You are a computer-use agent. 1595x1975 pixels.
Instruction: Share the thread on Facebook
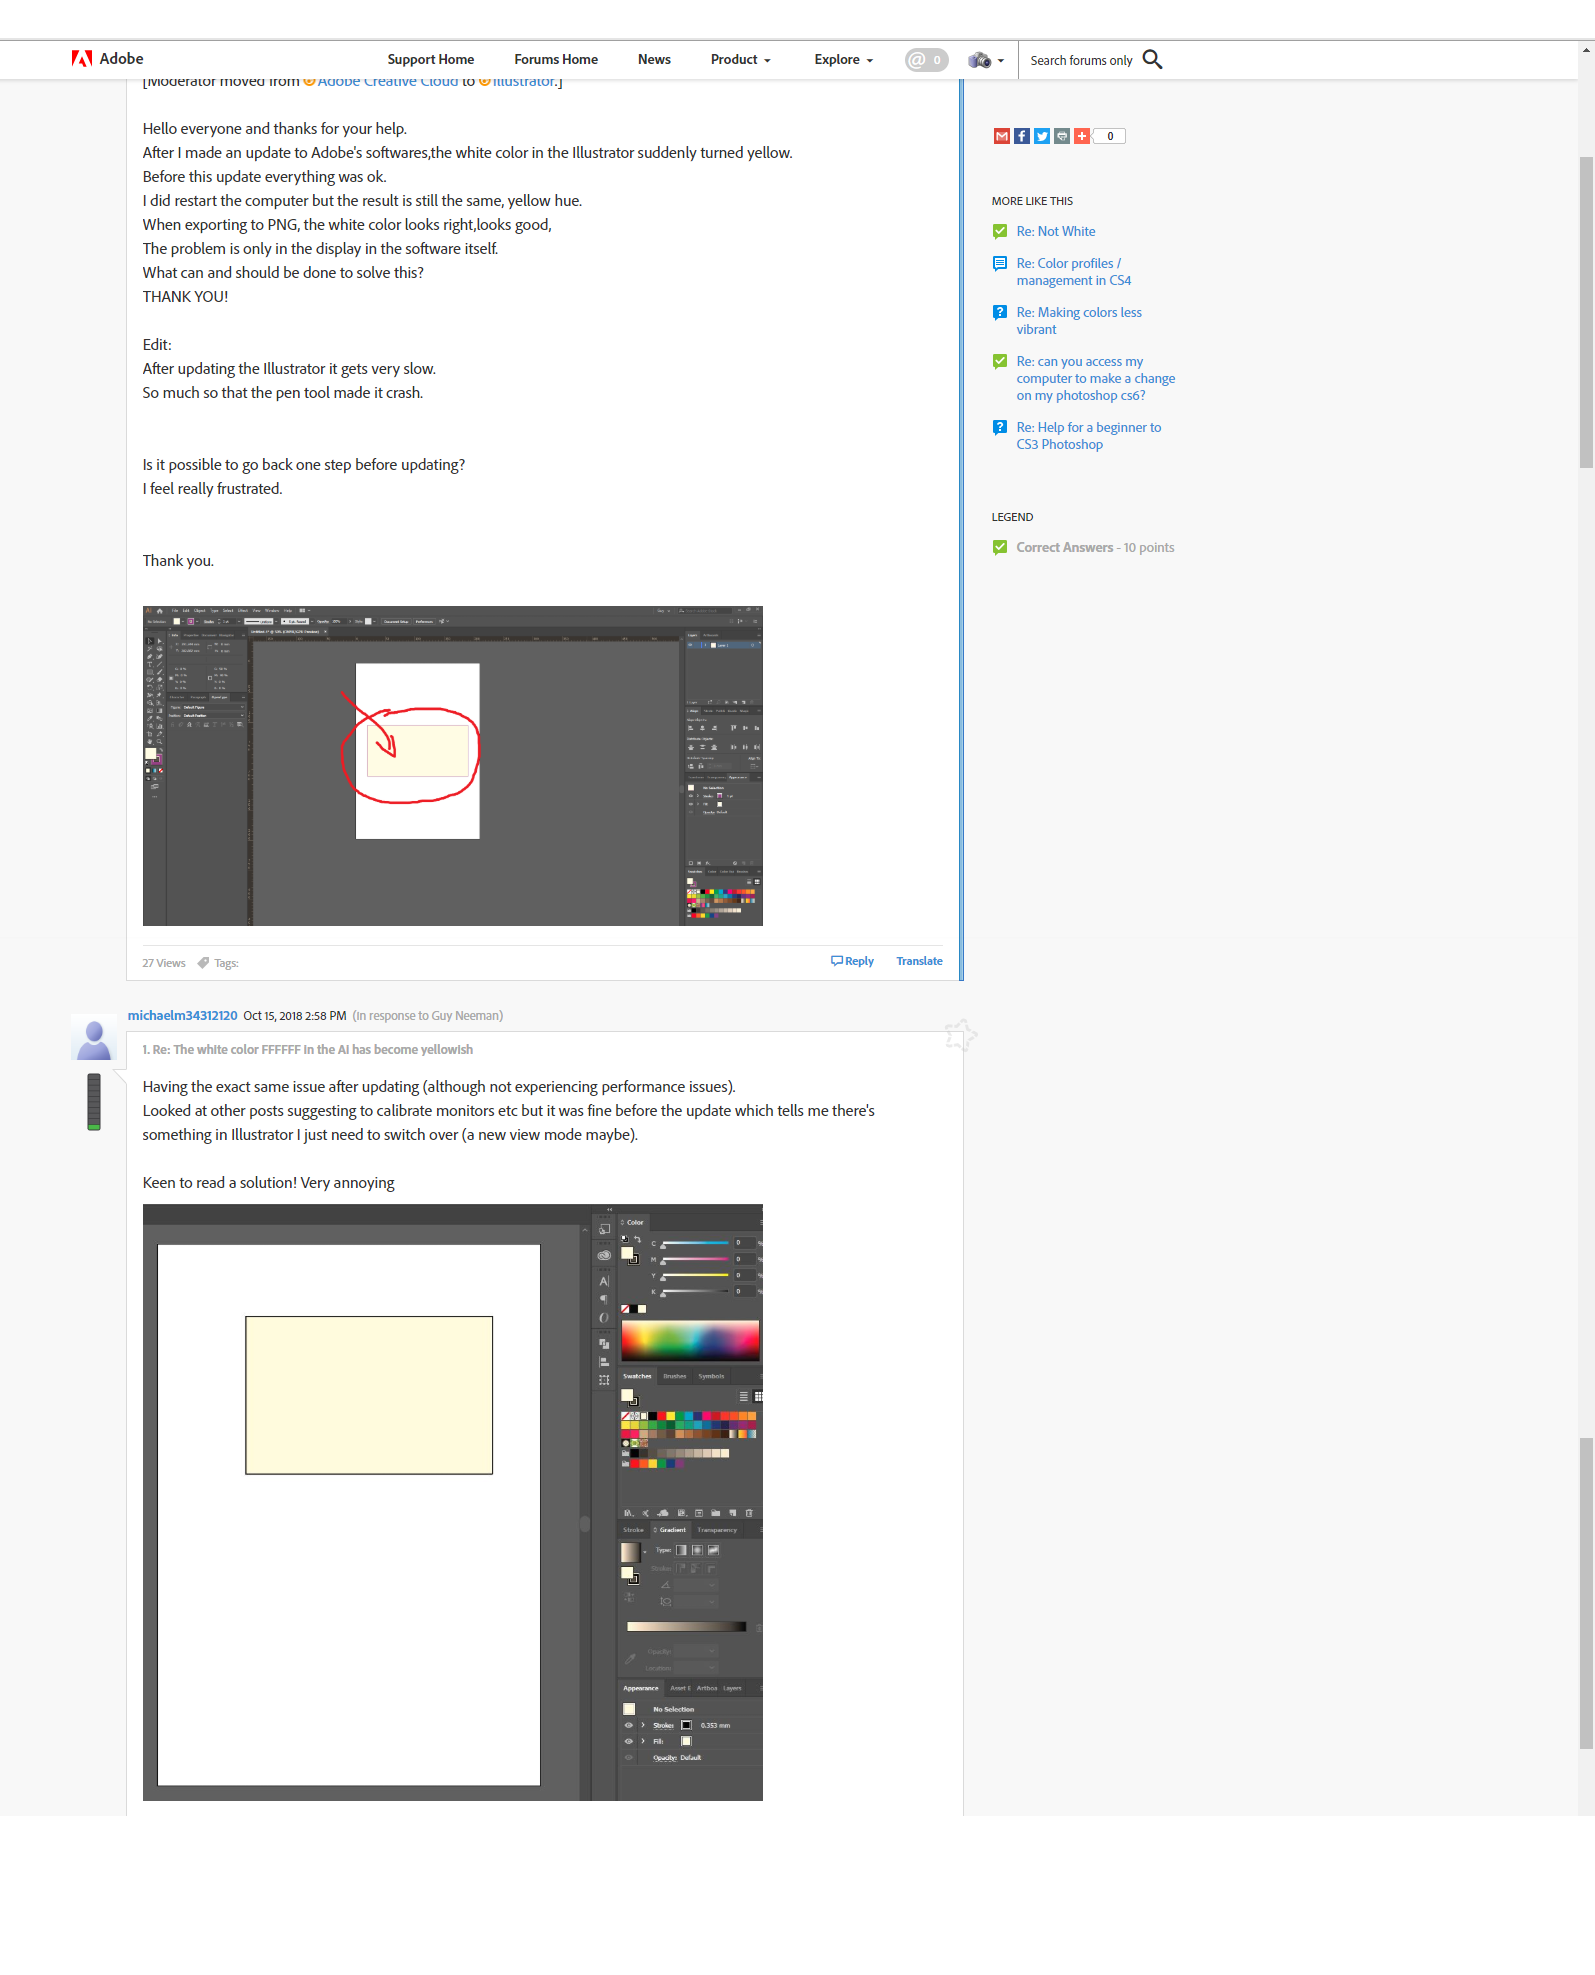coord(1021,136)
